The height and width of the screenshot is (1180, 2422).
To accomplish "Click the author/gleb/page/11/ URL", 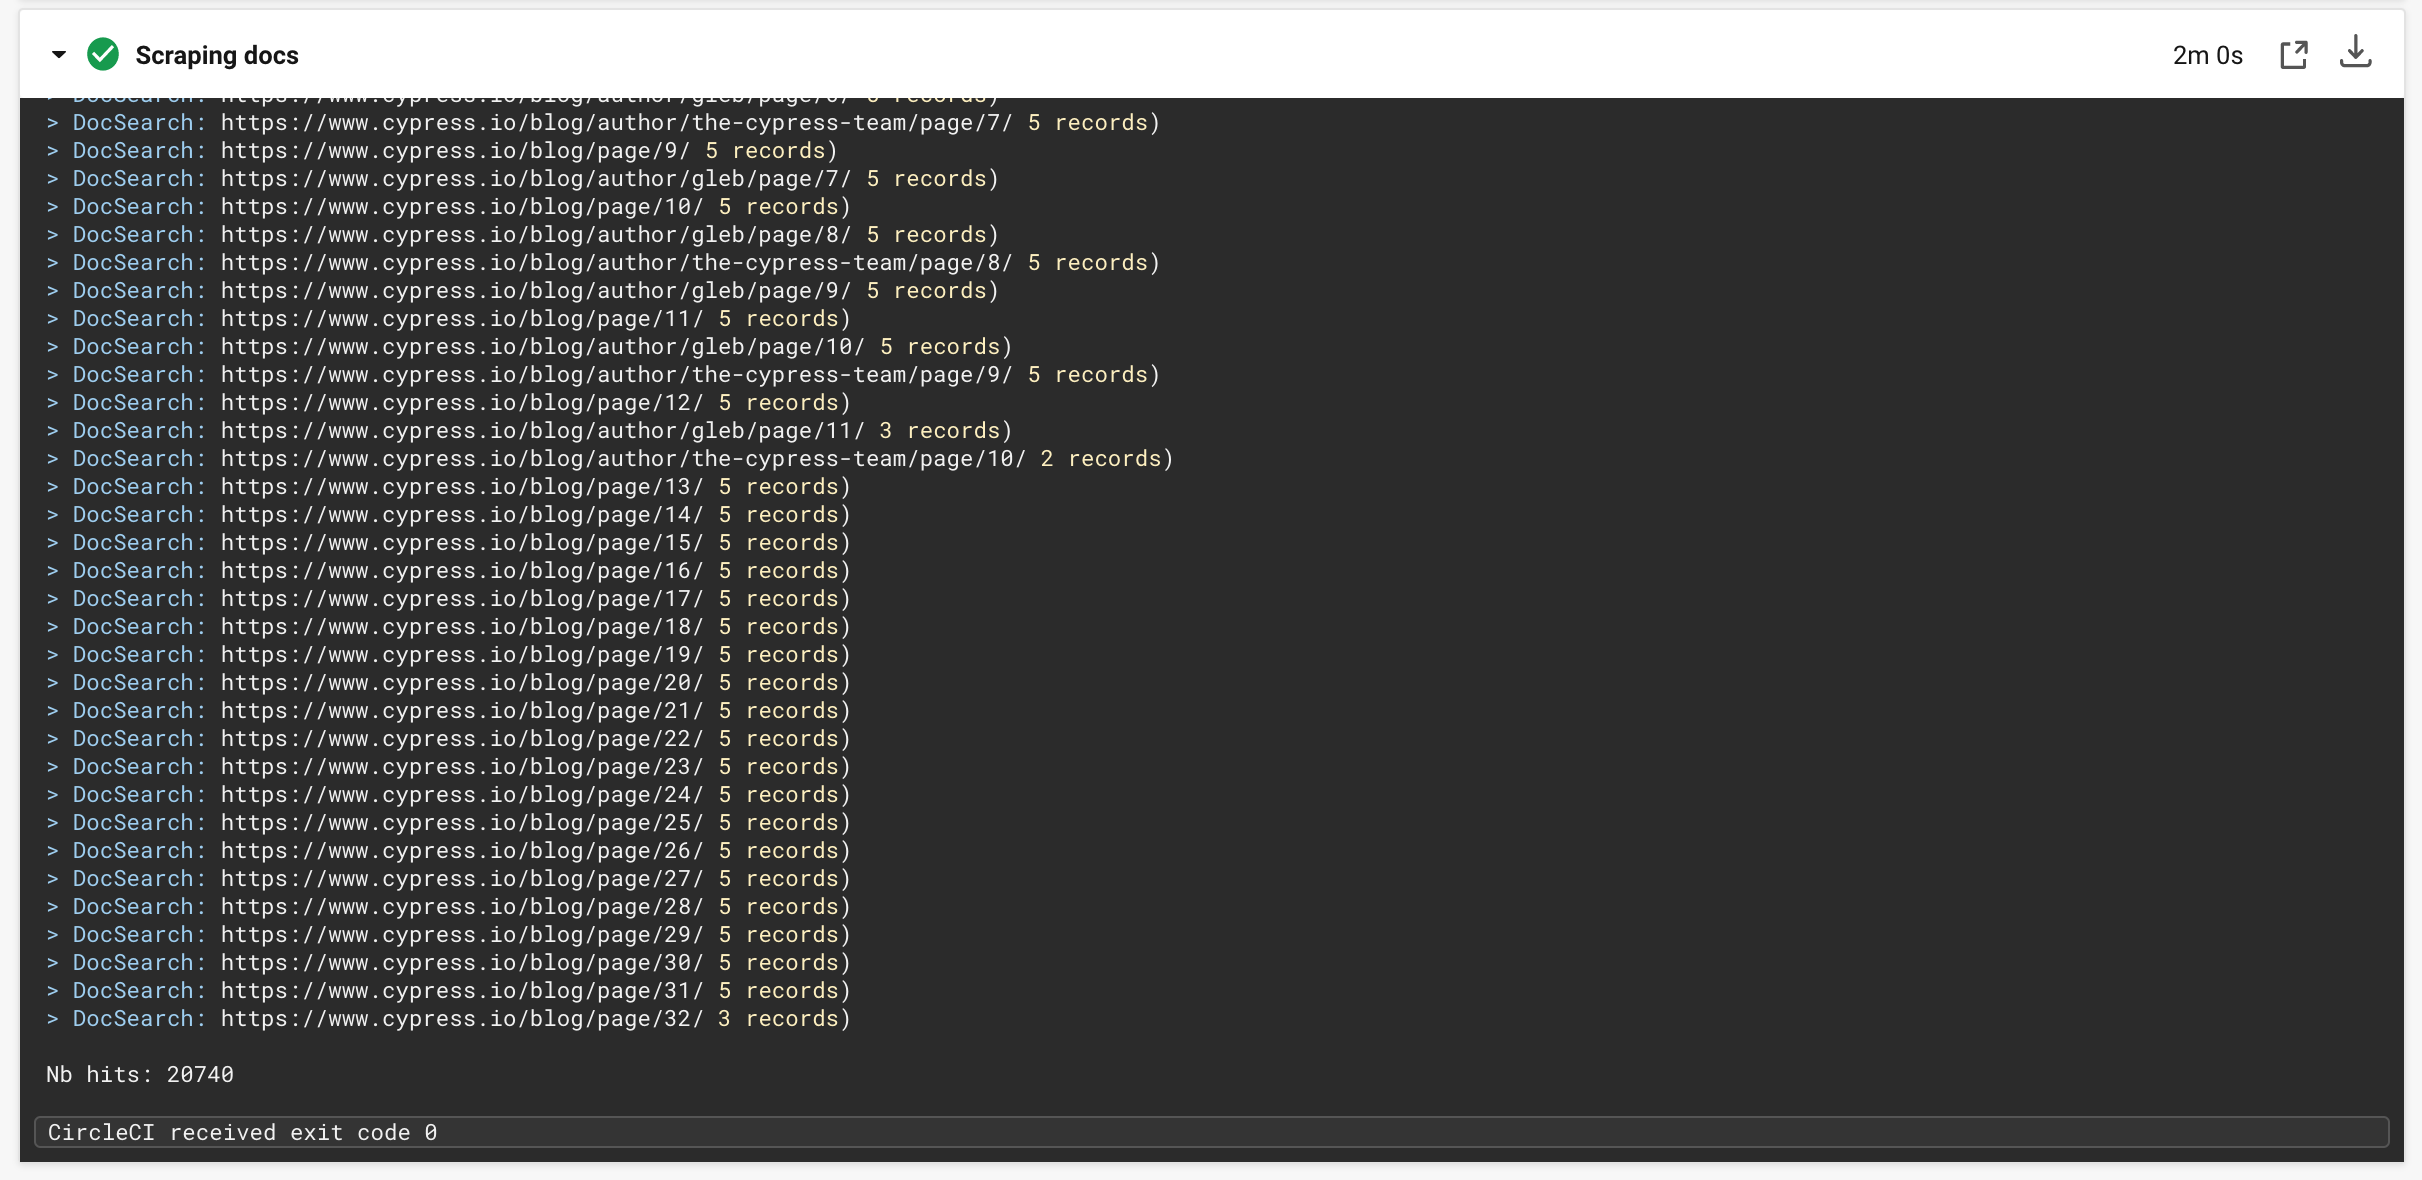I will [x=542, y=430].
